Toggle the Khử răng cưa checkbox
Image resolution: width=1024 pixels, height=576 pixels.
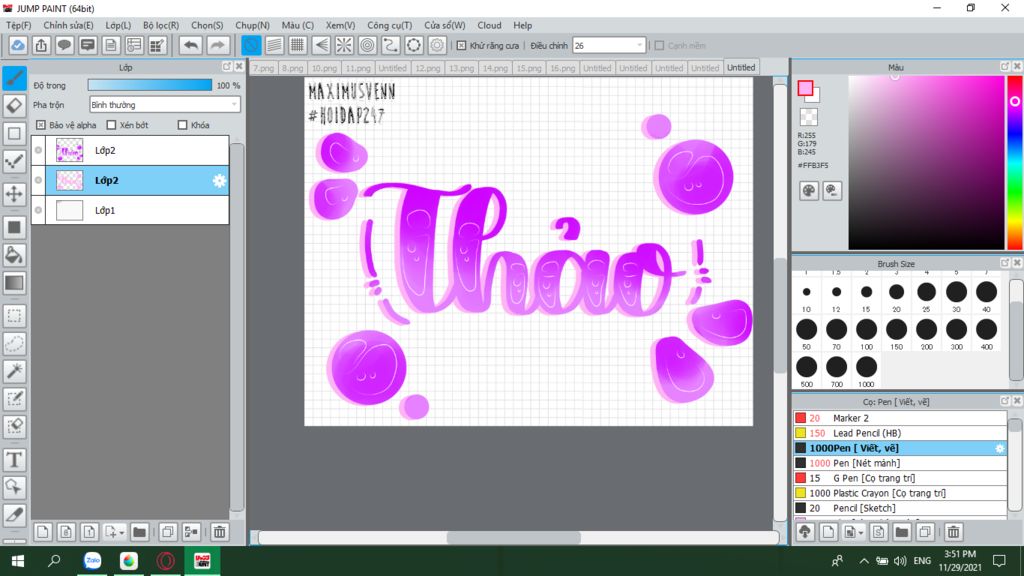462,46
